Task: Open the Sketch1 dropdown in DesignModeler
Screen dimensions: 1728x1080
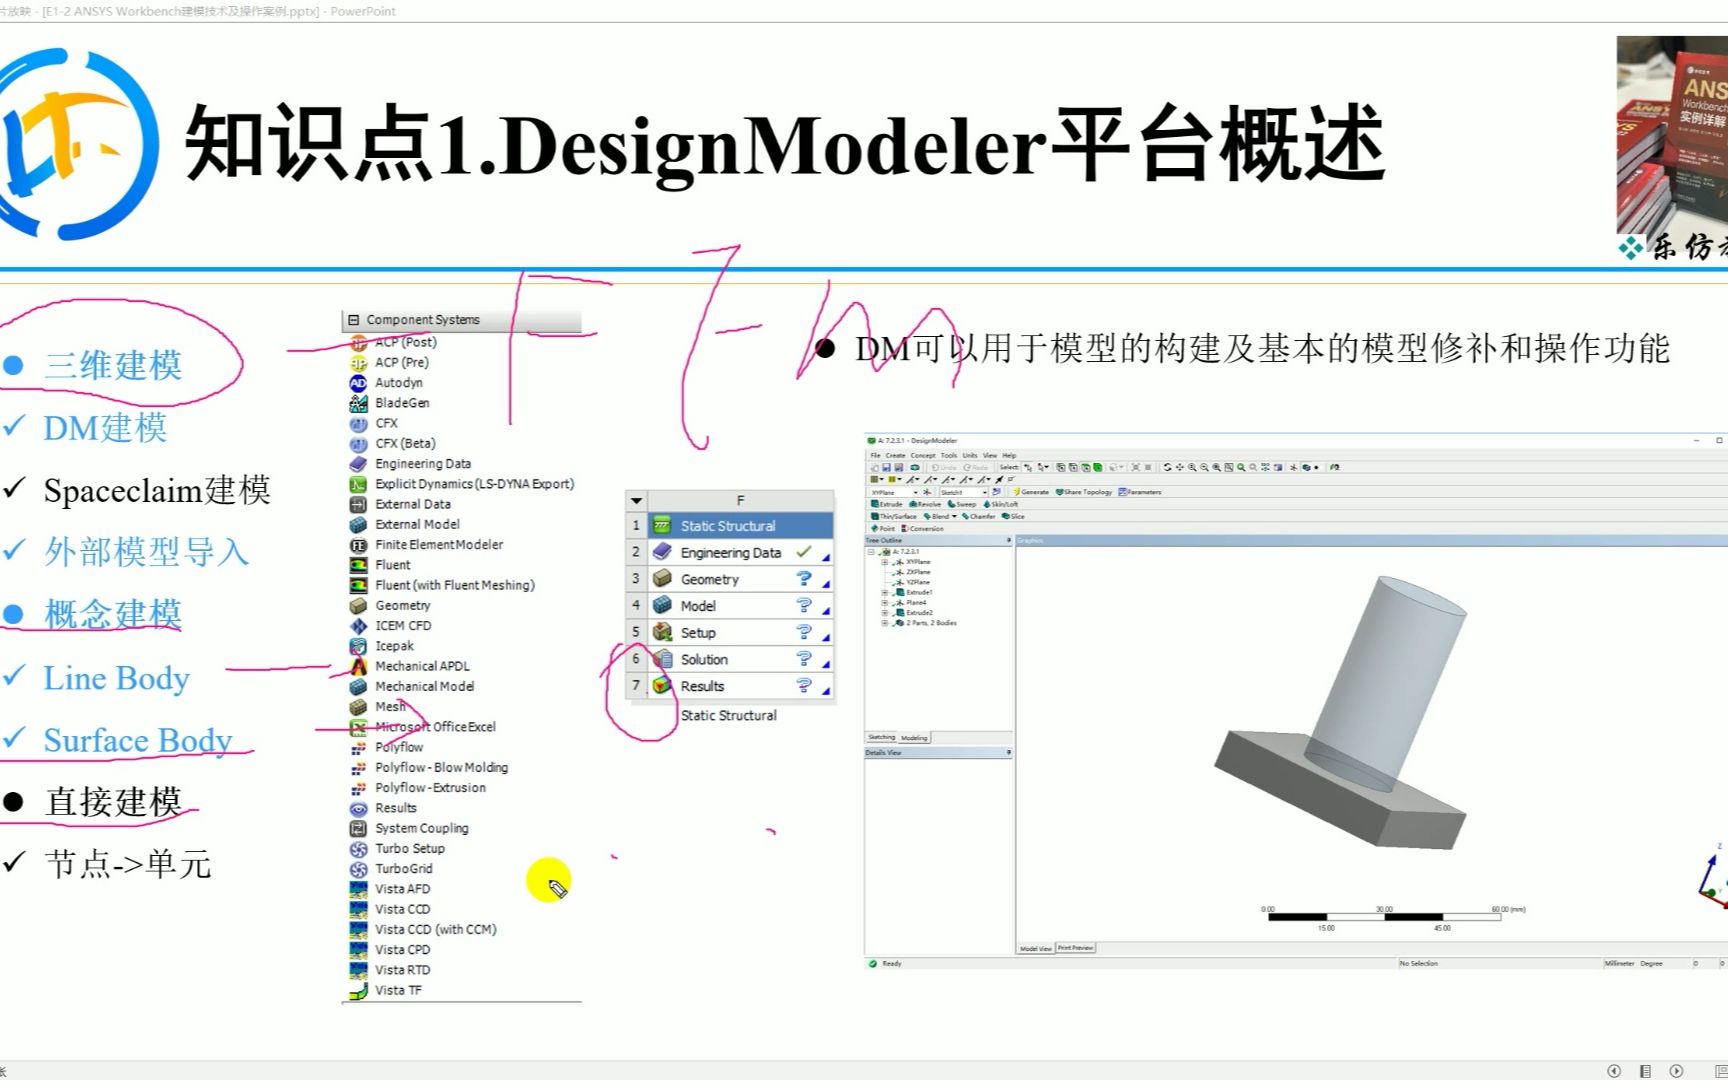Action: pos(984,492)
